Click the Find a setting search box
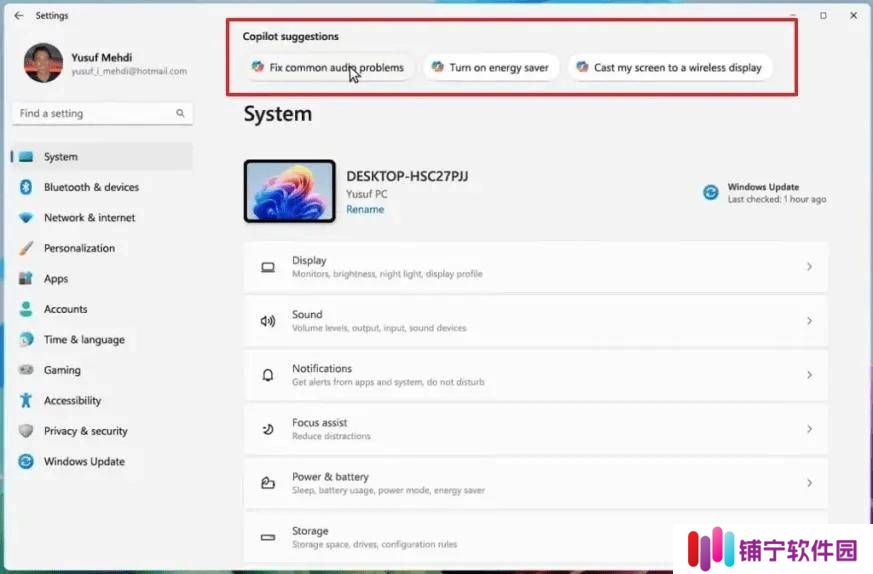 [102, 114]
